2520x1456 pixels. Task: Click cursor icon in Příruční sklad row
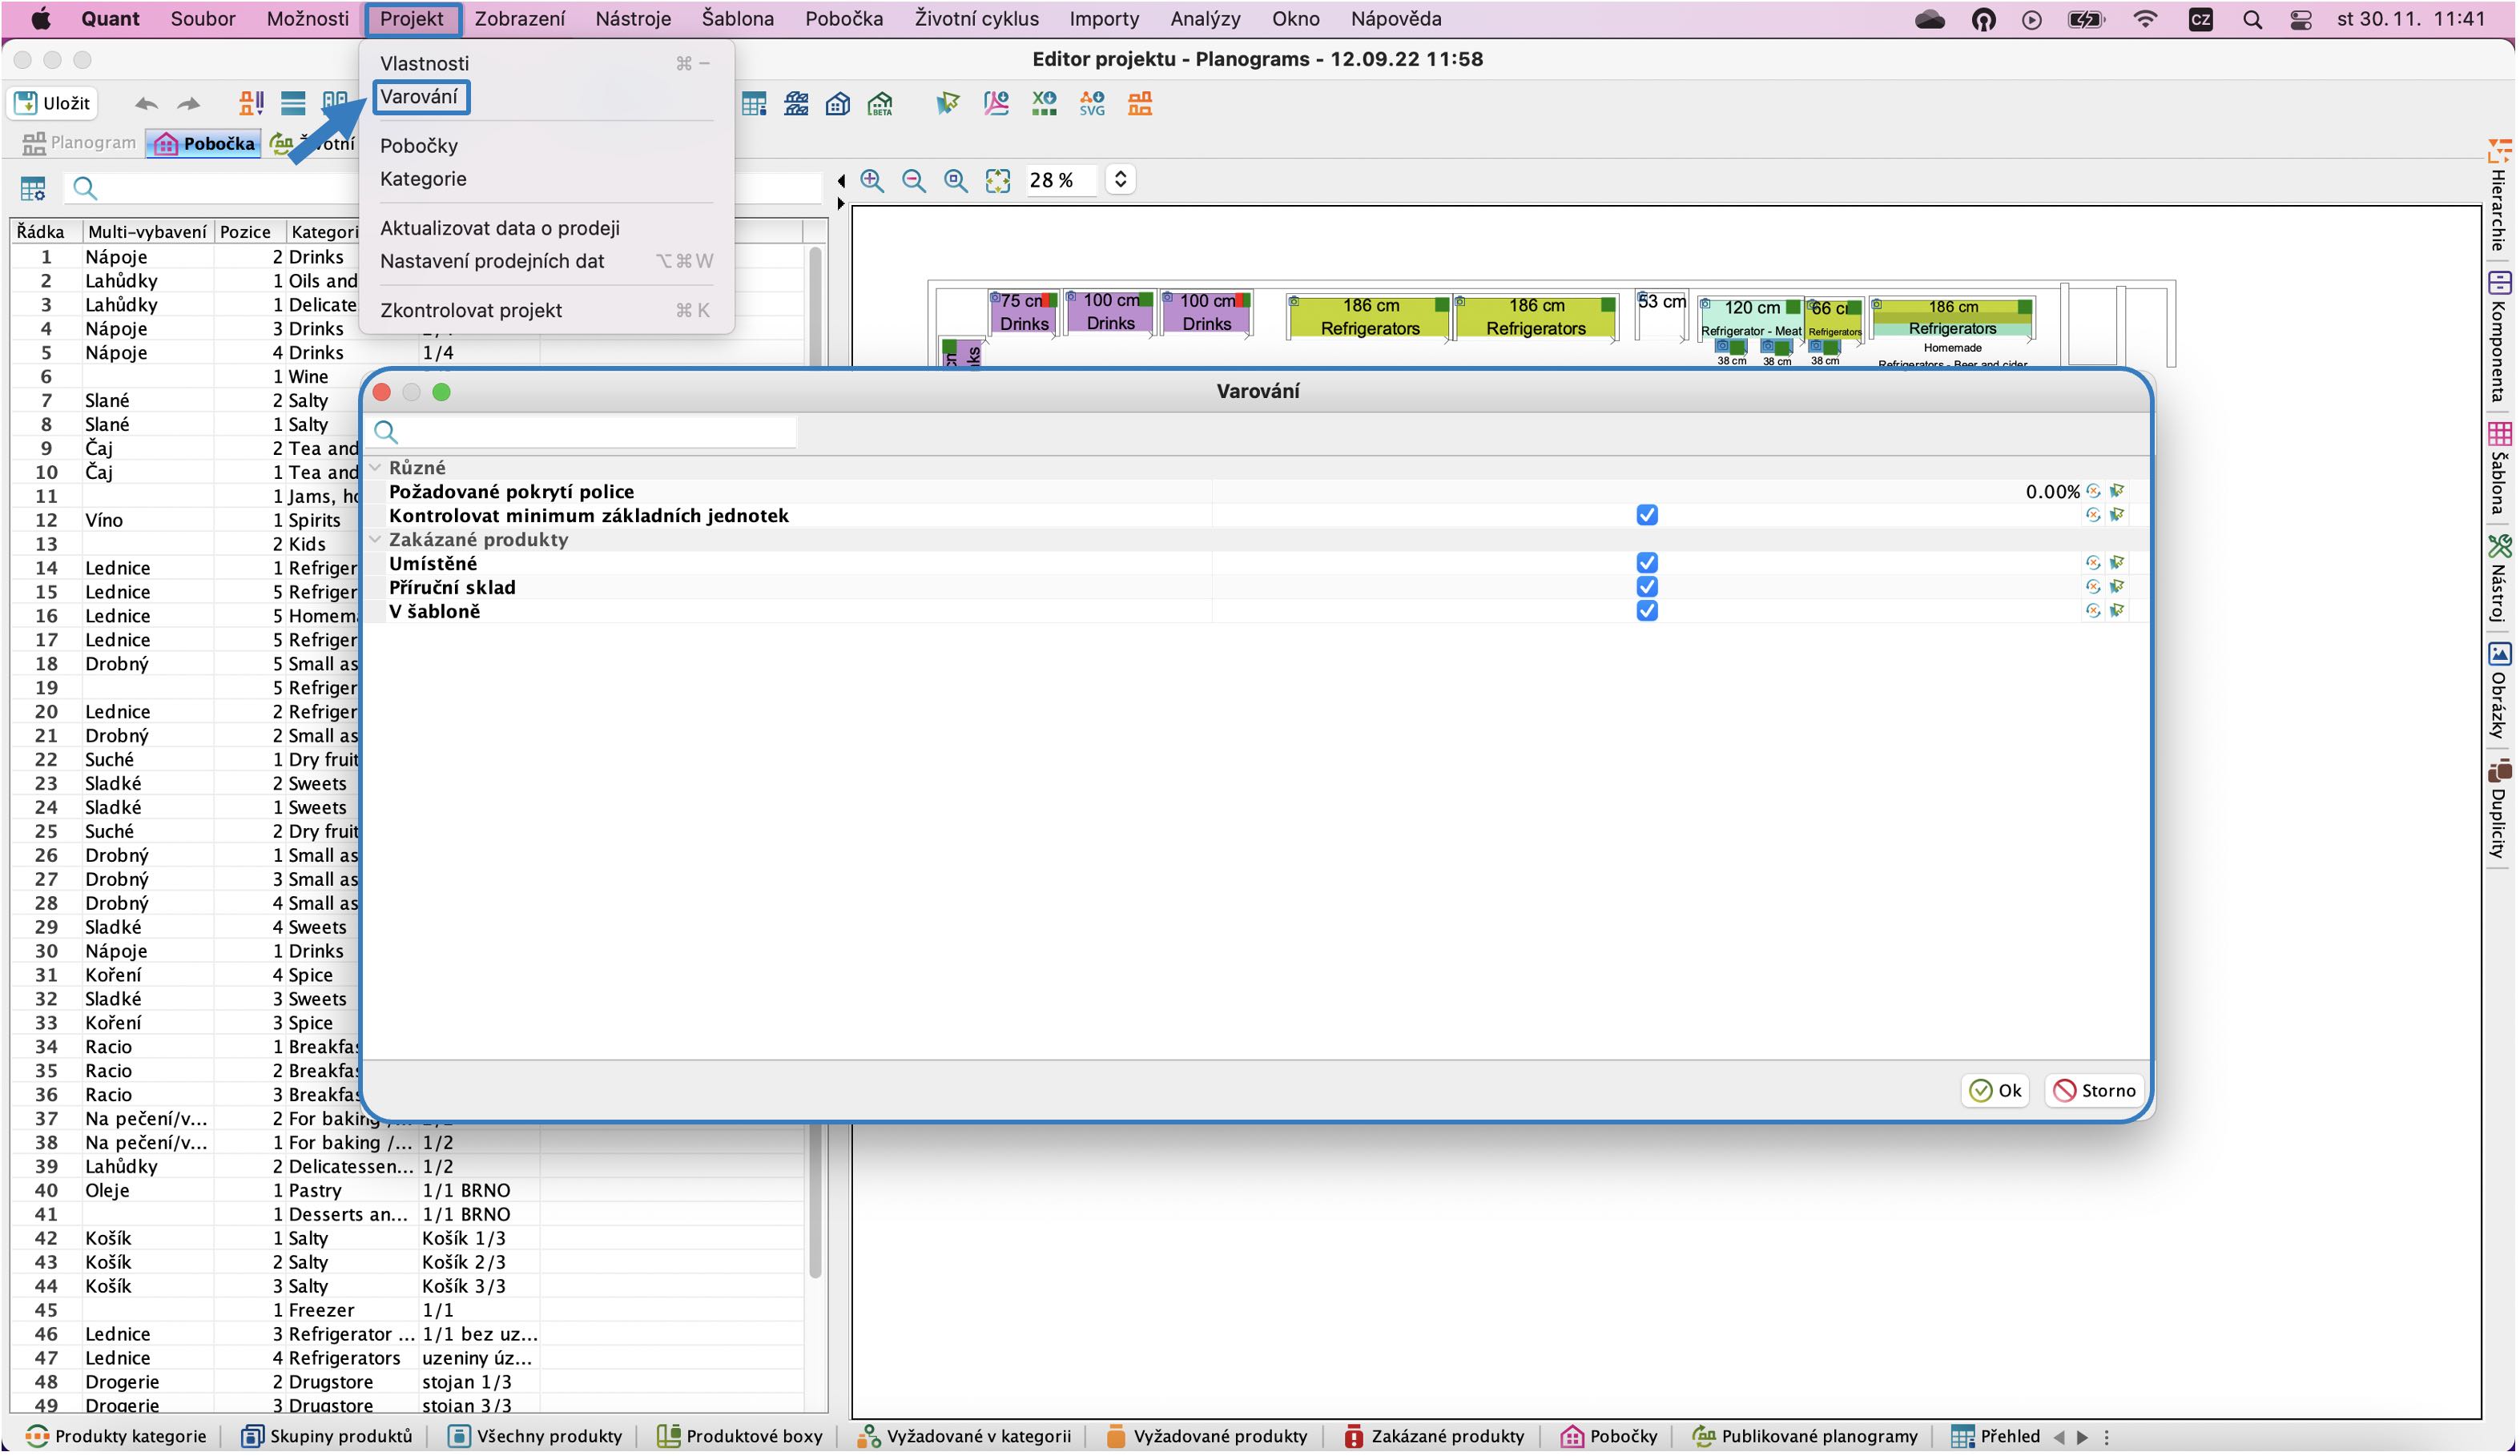(2117, 587)
